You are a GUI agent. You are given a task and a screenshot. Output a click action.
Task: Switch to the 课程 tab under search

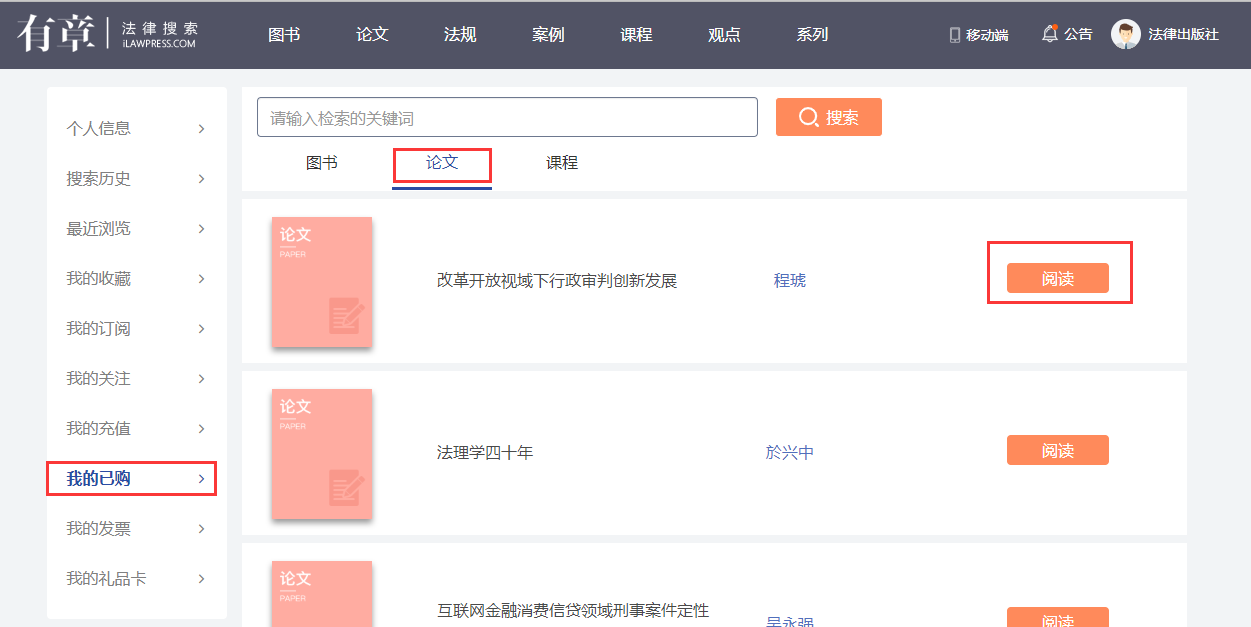561,163
